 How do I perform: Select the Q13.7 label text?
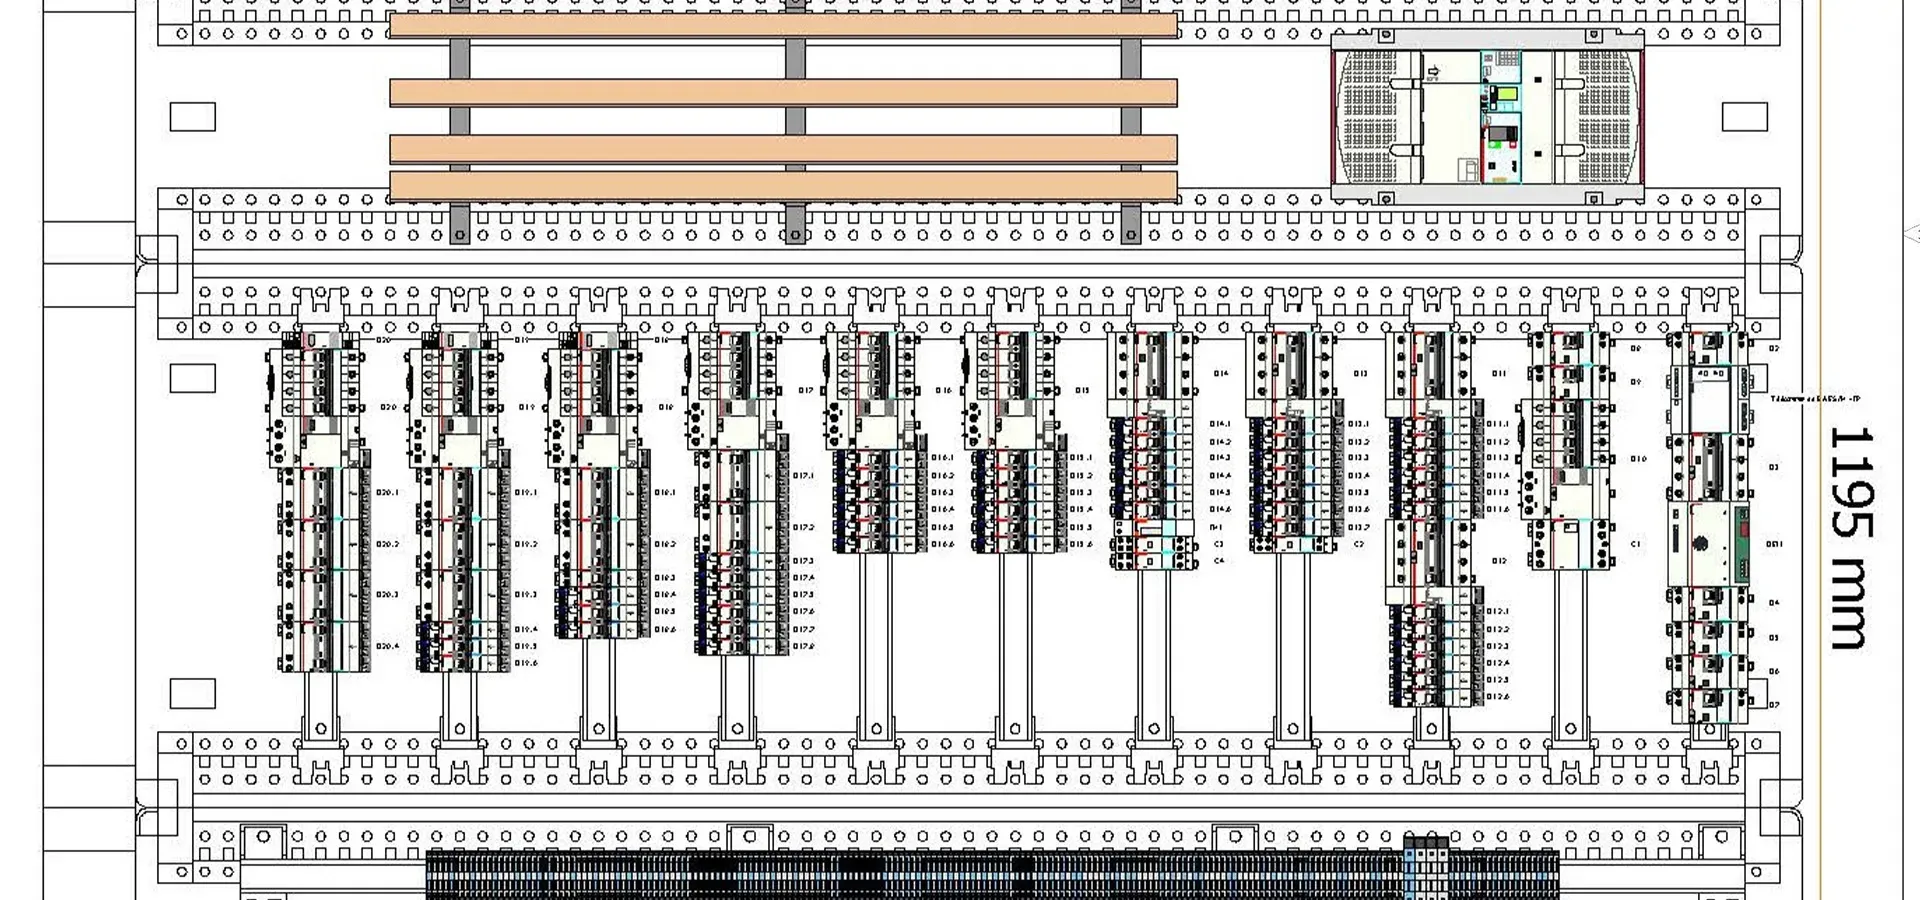point(1358,527)
